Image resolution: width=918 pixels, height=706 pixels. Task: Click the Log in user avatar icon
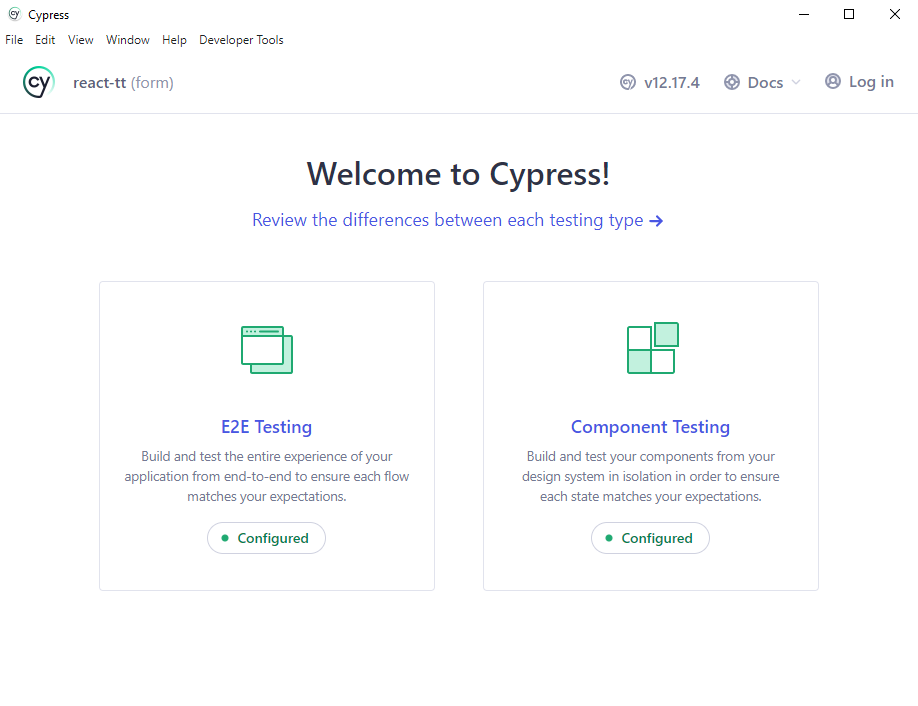832,82
